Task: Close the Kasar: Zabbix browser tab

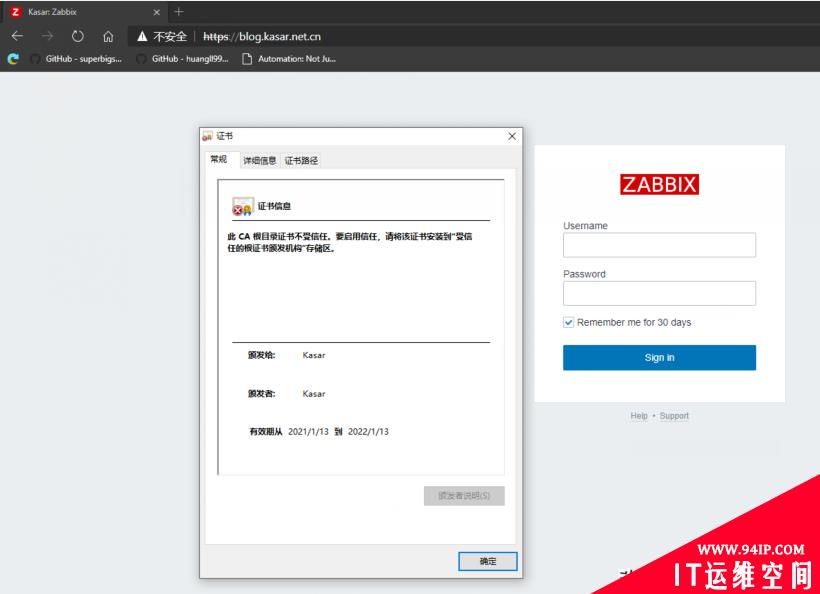Action: click(x=156, y=12)
